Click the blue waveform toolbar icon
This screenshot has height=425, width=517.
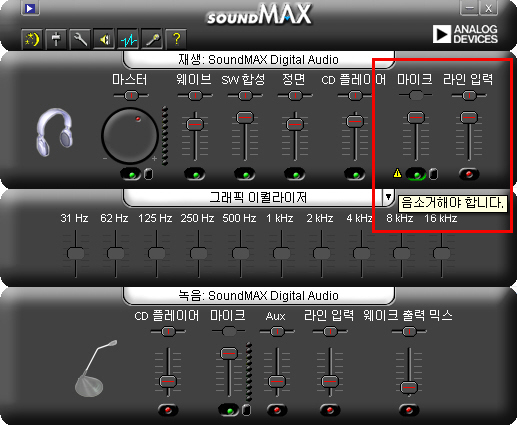click(x=128, y=39)
